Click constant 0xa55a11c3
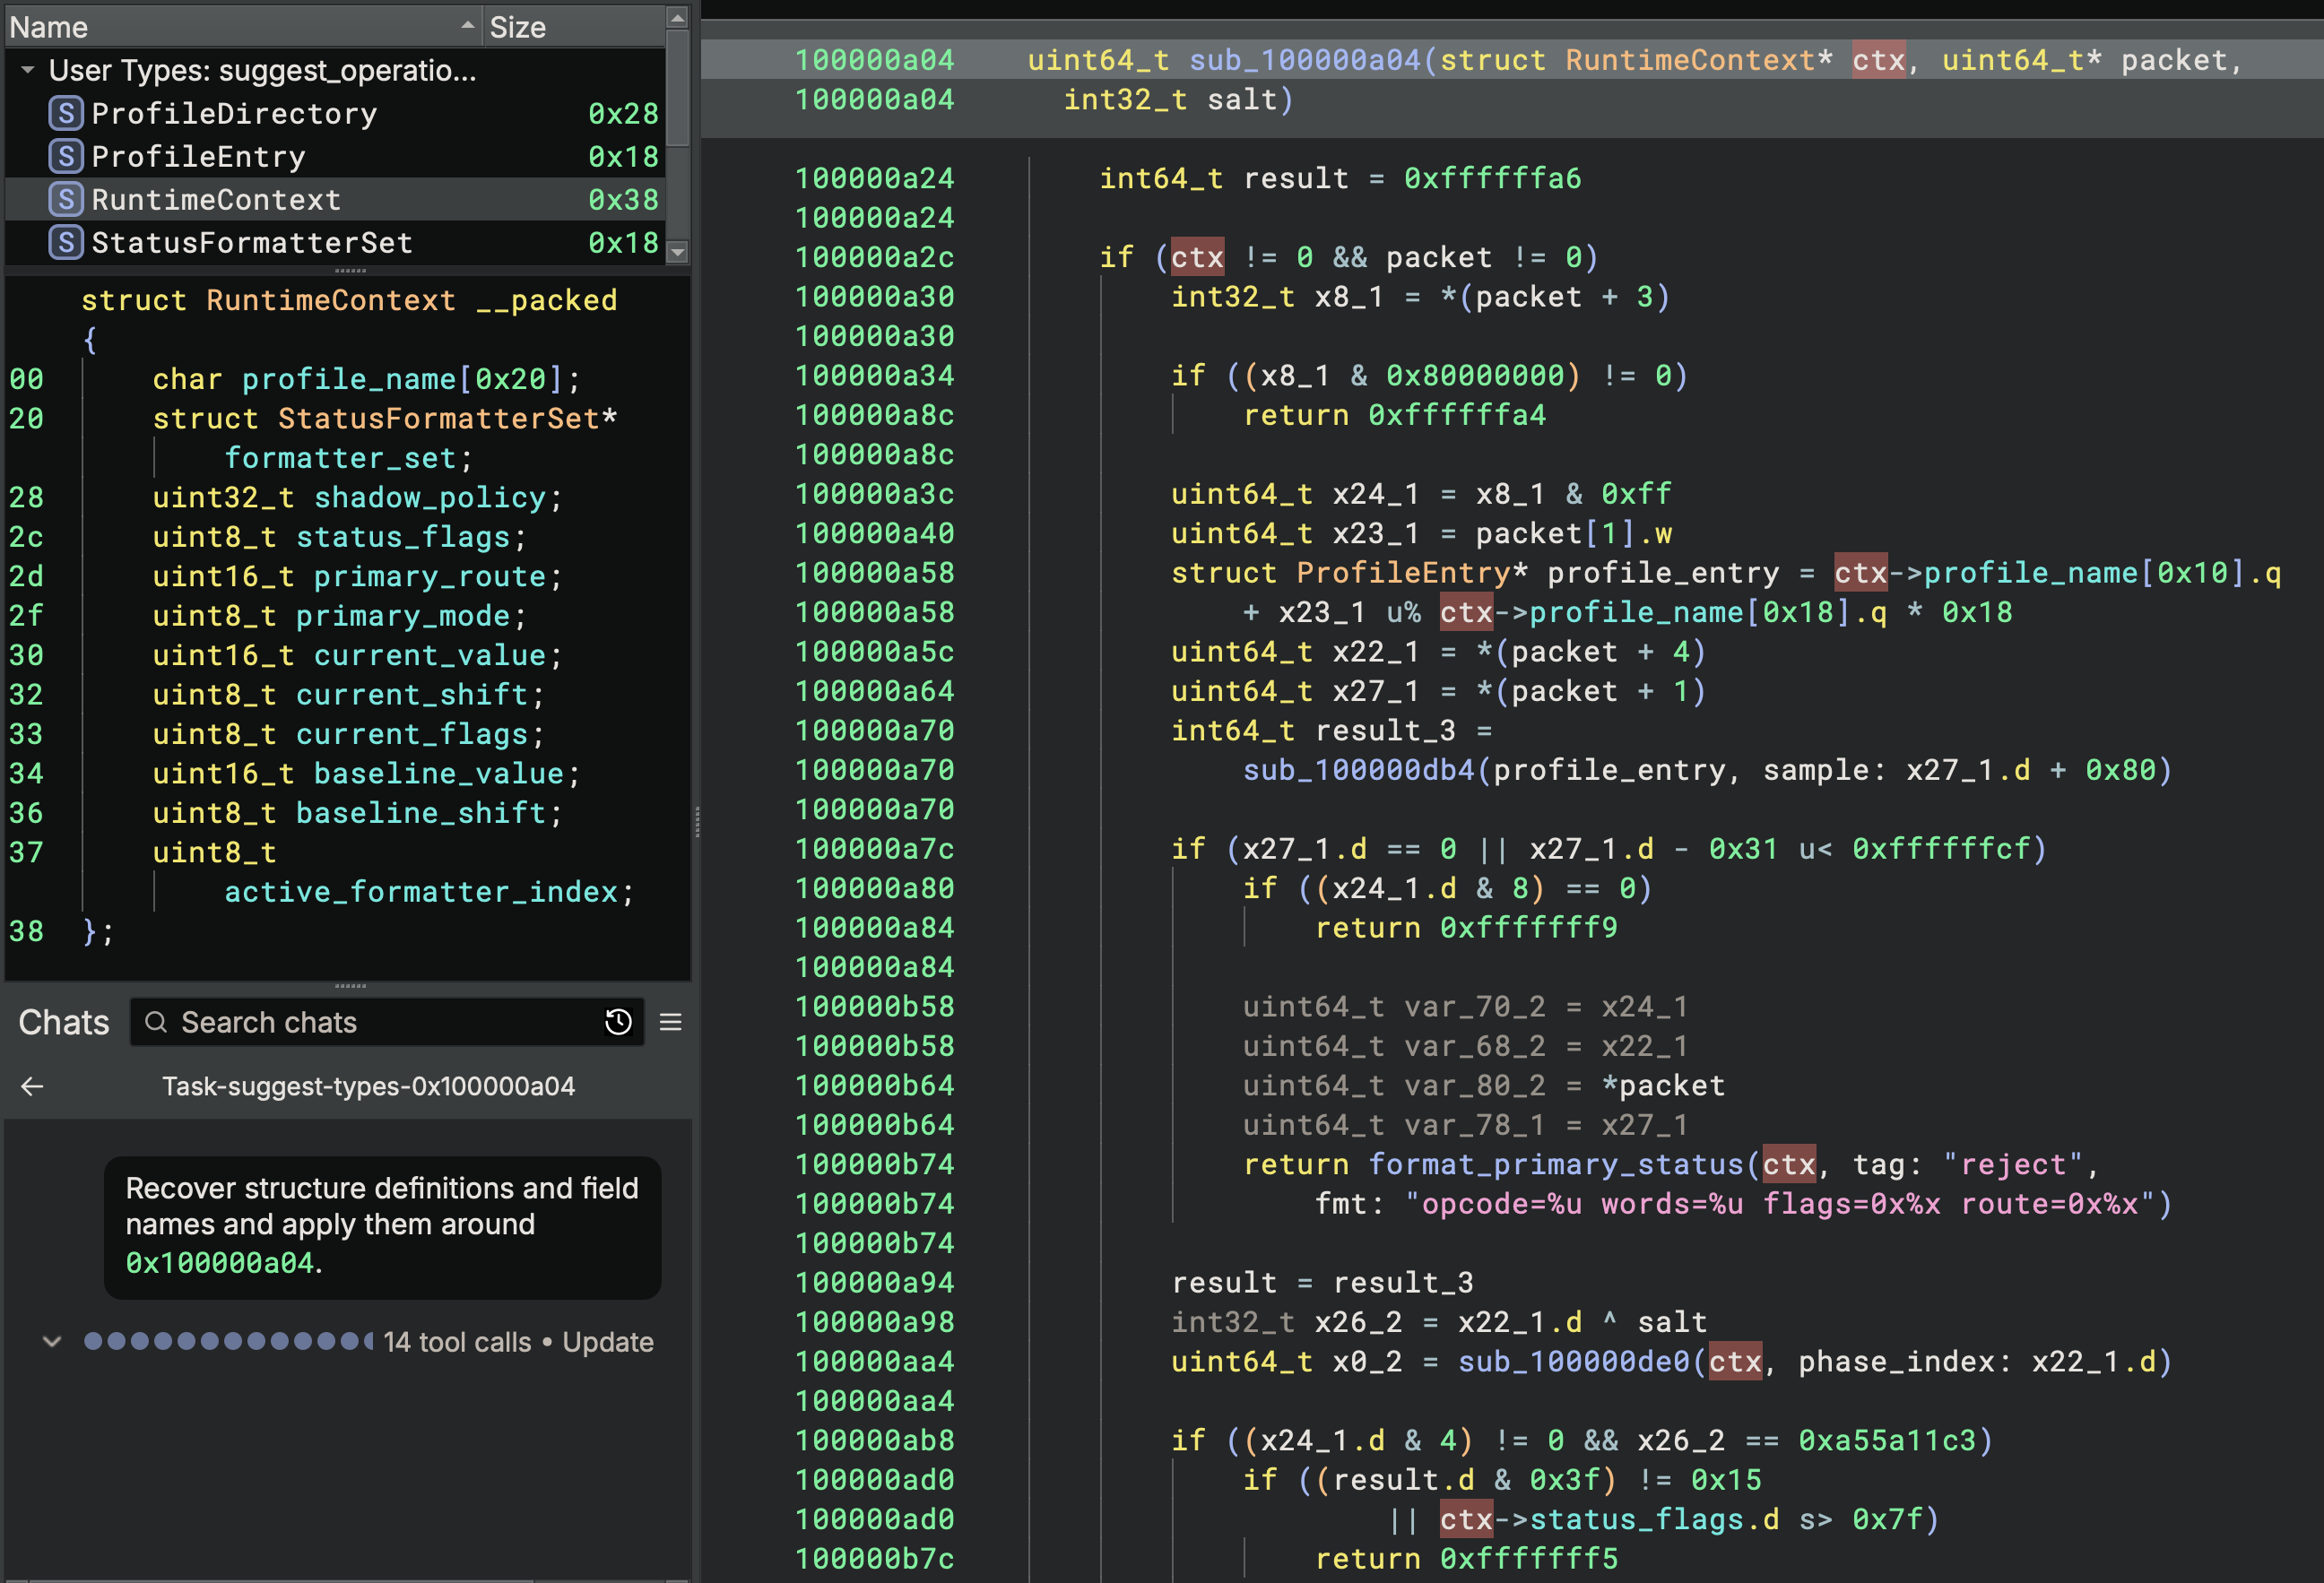This screenshot has height=1583, width=2324. 1888,1440
